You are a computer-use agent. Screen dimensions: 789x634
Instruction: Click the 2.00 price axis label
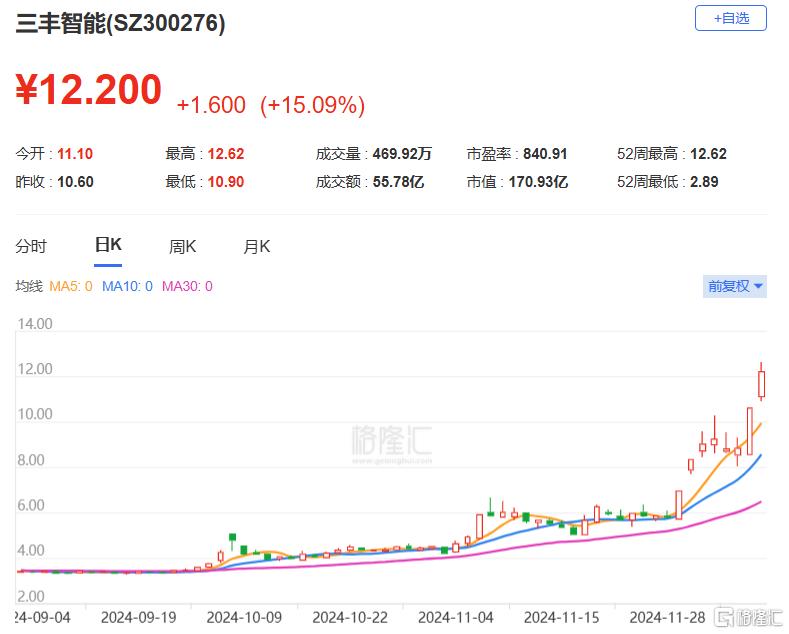tap(31, 596)
